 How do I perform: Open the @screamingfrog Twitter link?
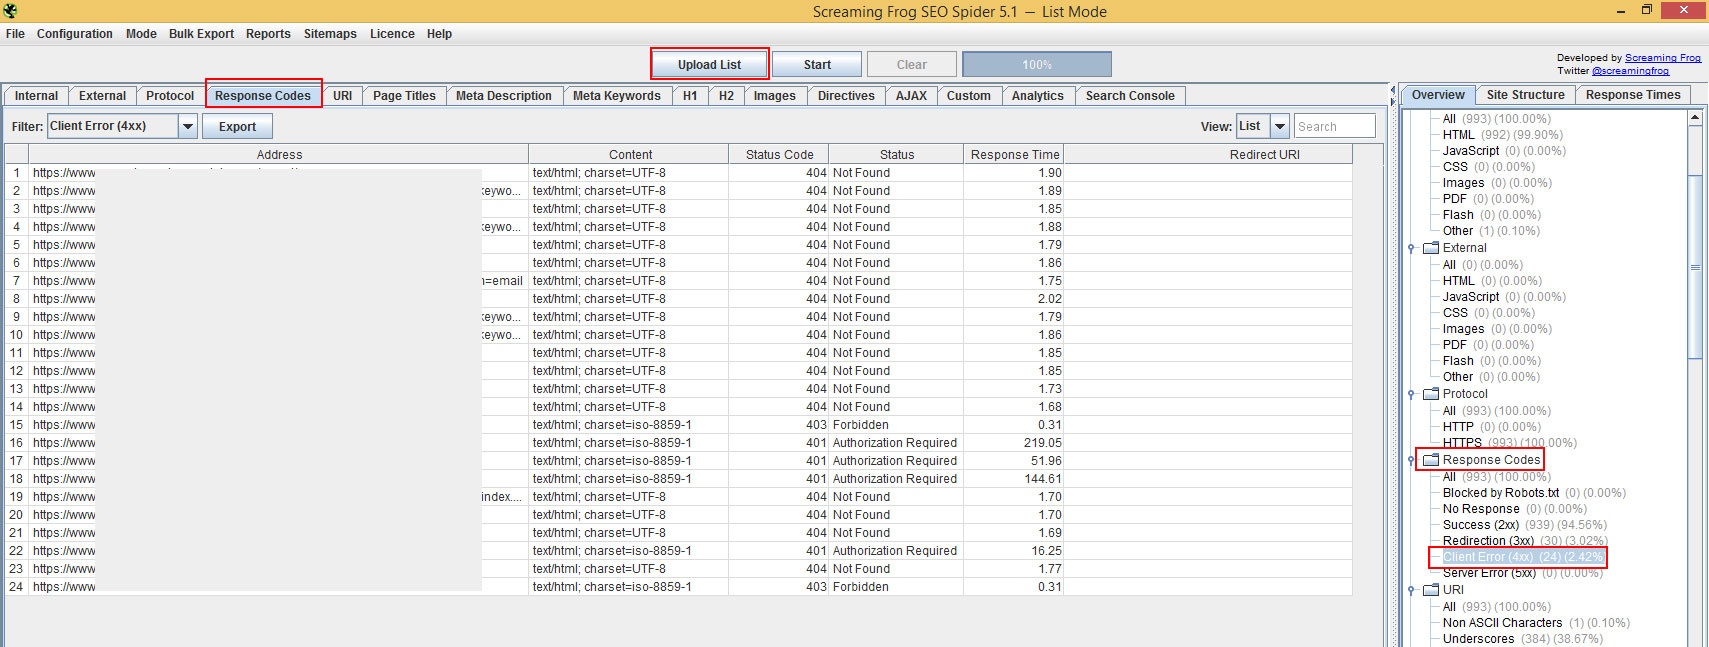1630,71
